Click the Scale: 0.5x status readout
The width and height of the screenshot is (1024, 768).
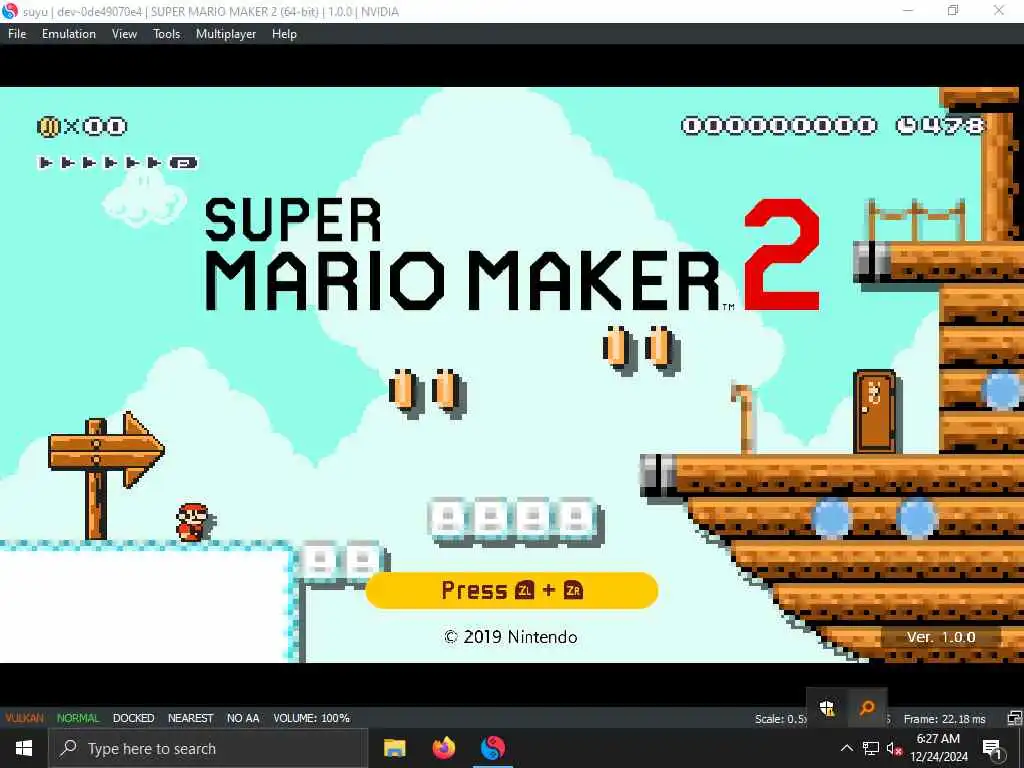click(781, 719)
